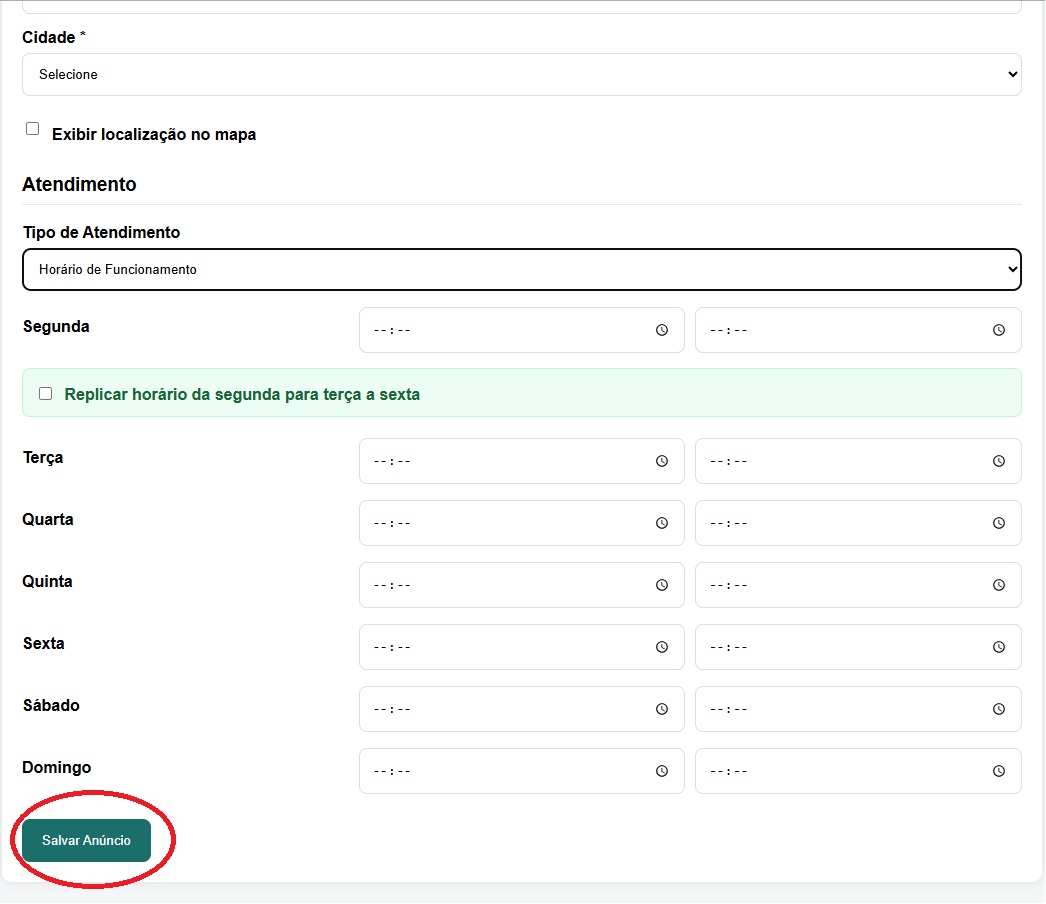Screen dimensions: 1046x904
Task: Click the 'Tipo de Atendimento' label
Action: [x=101, y=232]
